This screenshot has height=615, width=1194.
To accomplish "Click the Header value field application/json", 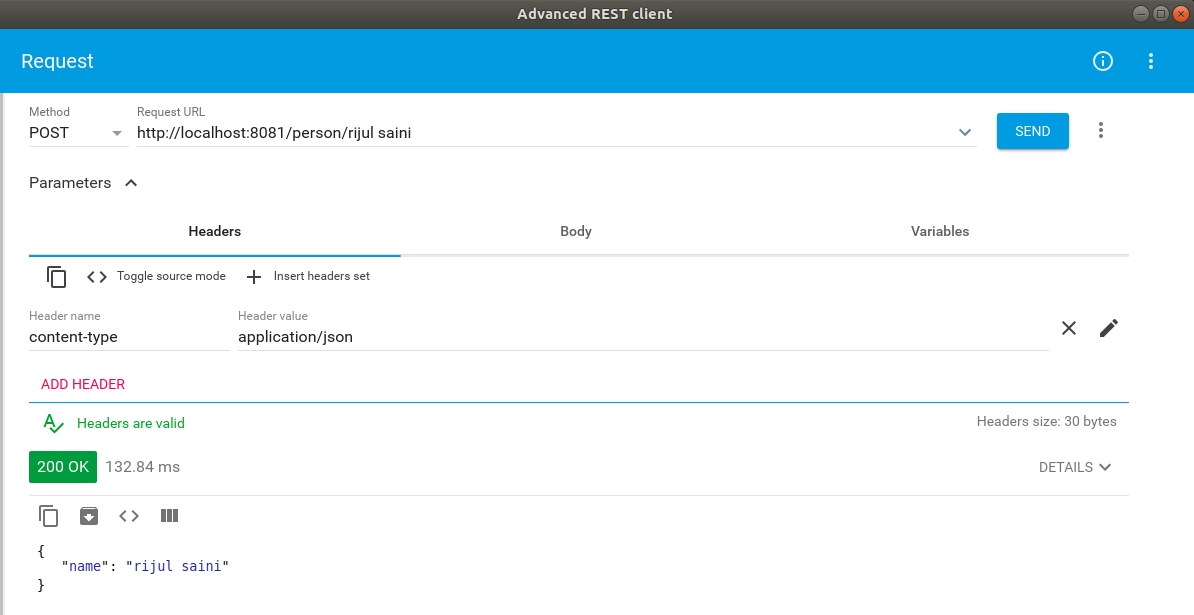I will tap(640, 338).
